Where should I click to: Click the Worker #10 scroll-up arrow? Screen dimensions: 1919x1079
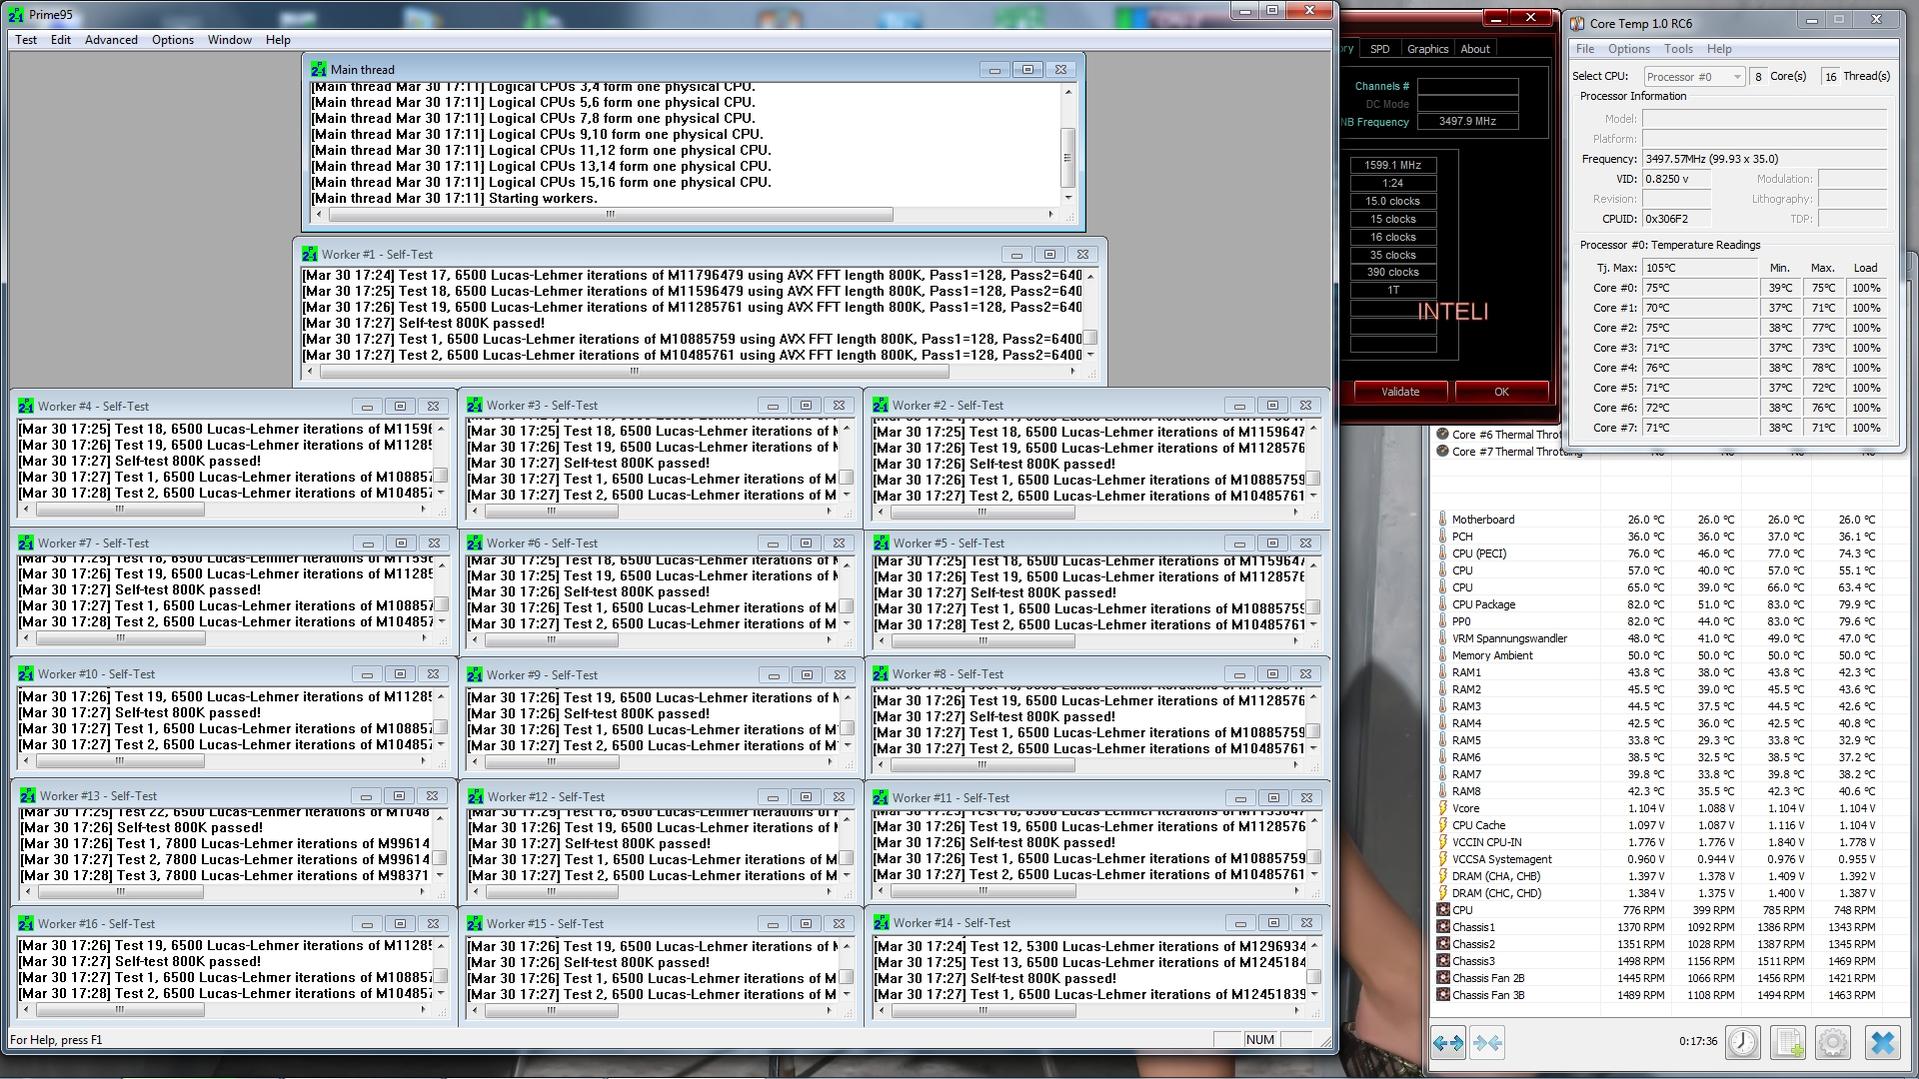441,696
